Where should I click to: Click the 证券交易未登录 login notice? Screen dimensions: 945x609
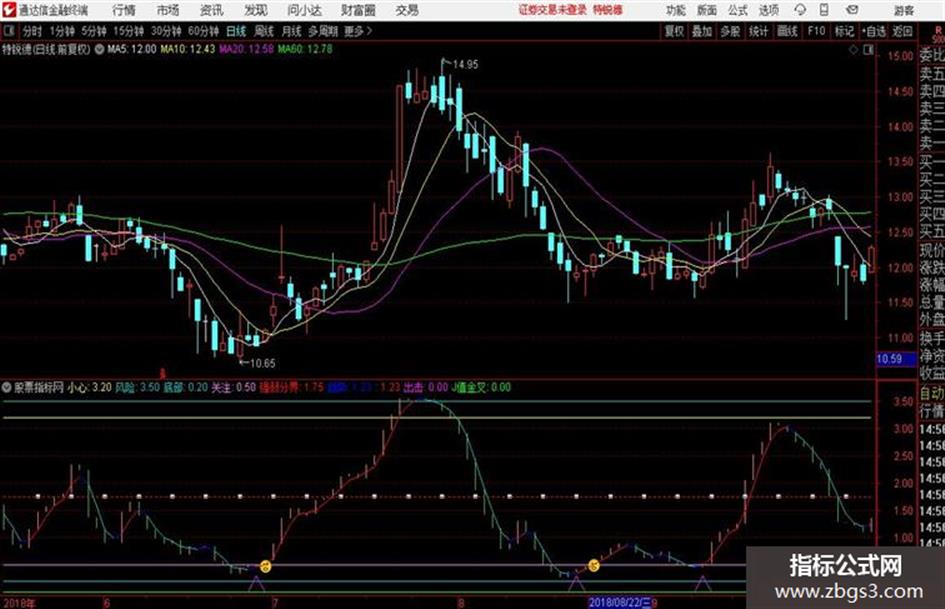pos(552,10)
